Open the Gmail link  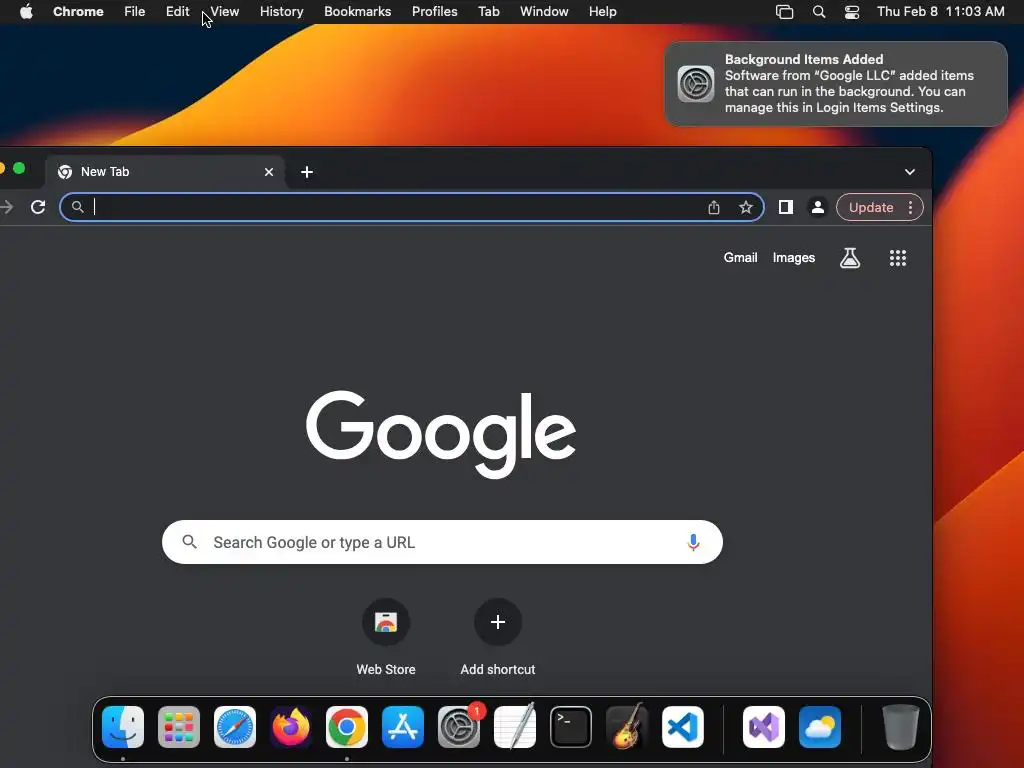pos(741,258)
